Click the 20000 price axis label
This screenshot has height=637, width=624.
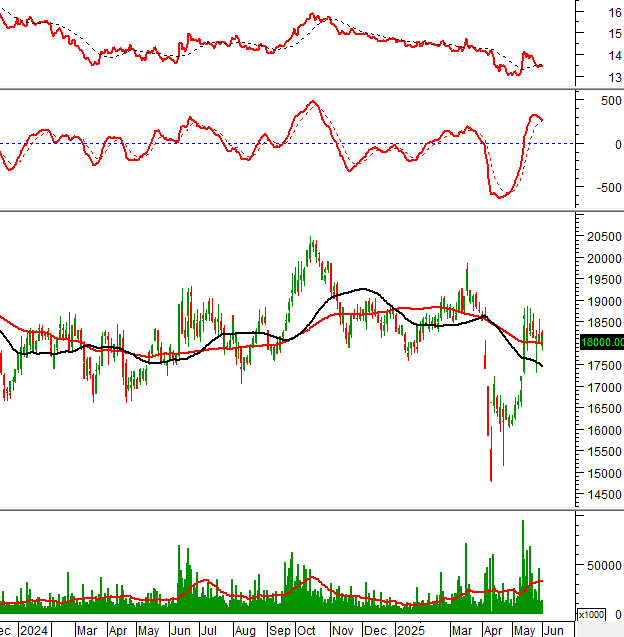point(604,258)
